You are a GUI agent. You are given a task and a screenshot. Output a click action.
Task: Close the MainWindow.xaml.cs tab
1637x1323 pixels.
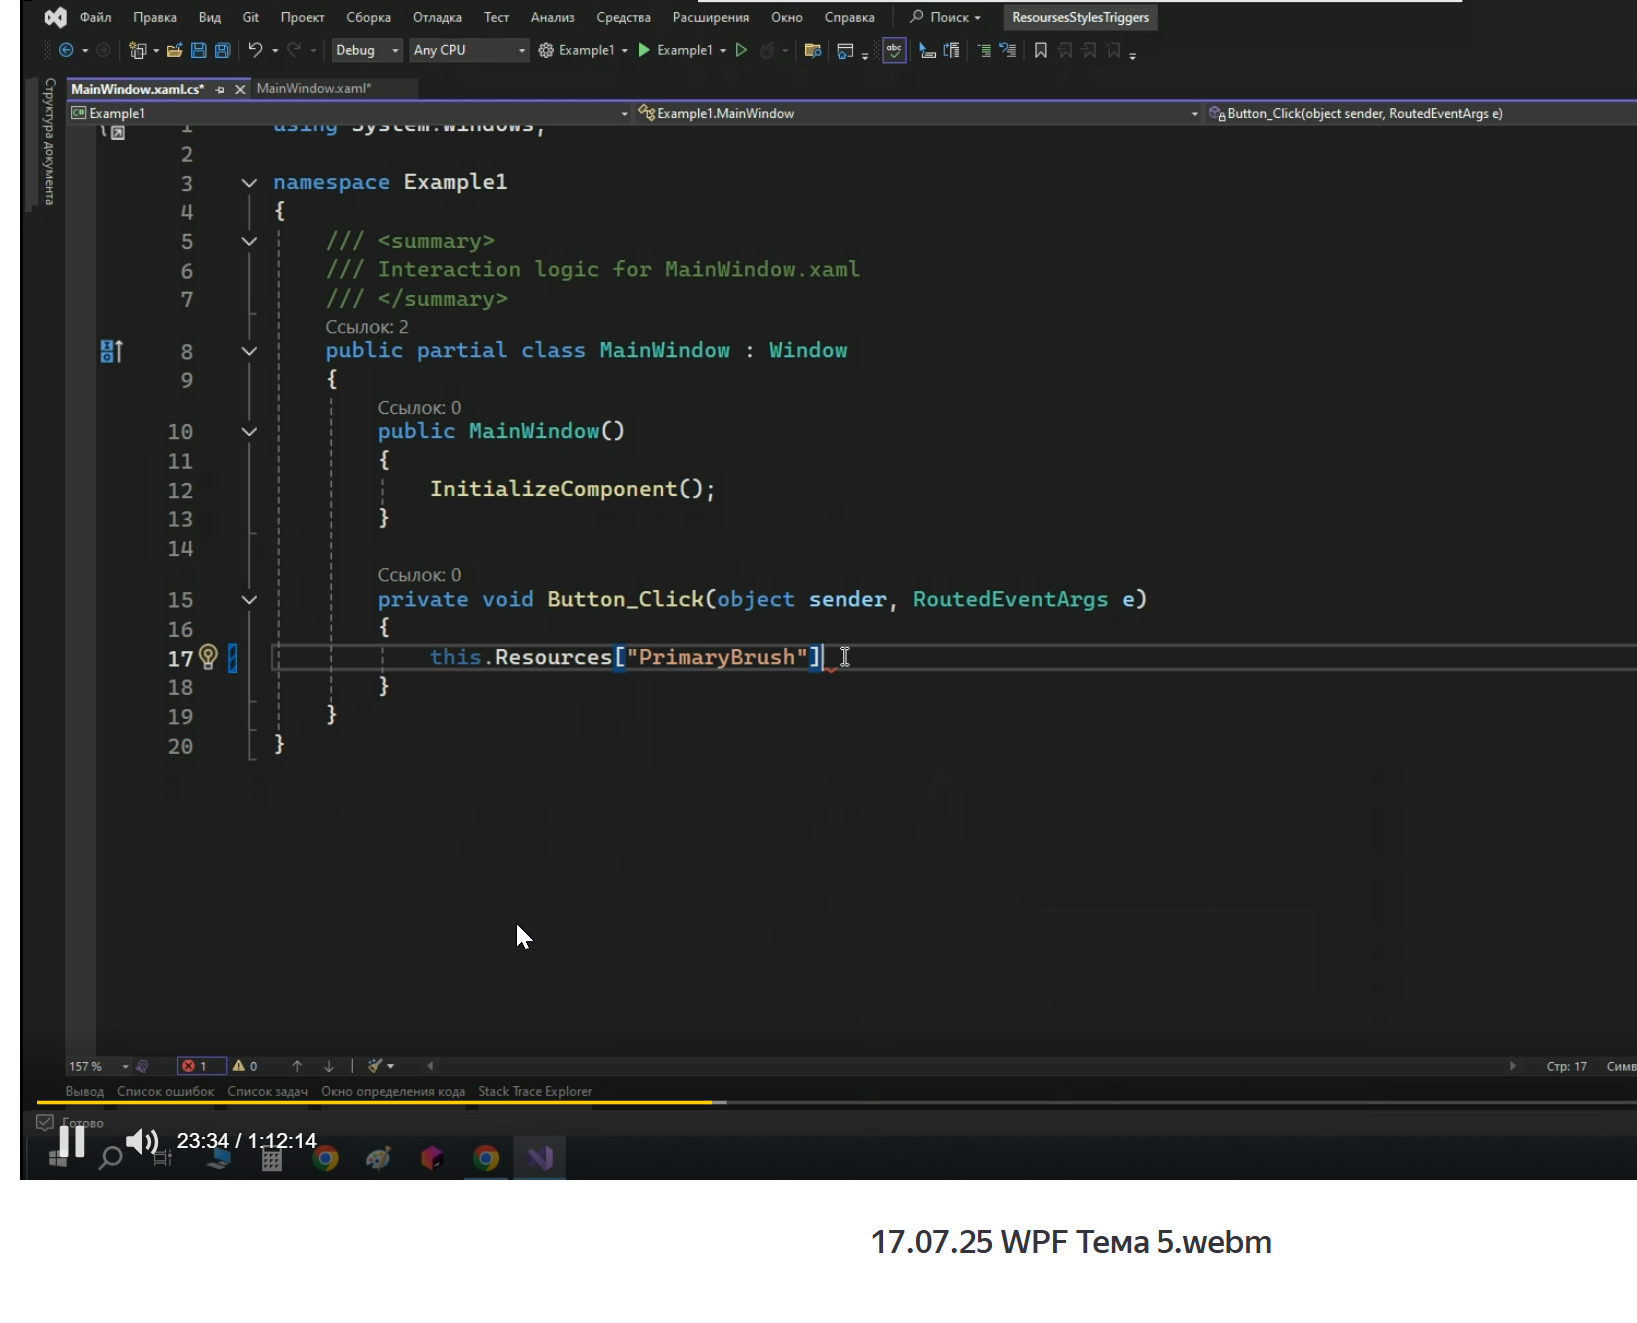pos(240,89)
